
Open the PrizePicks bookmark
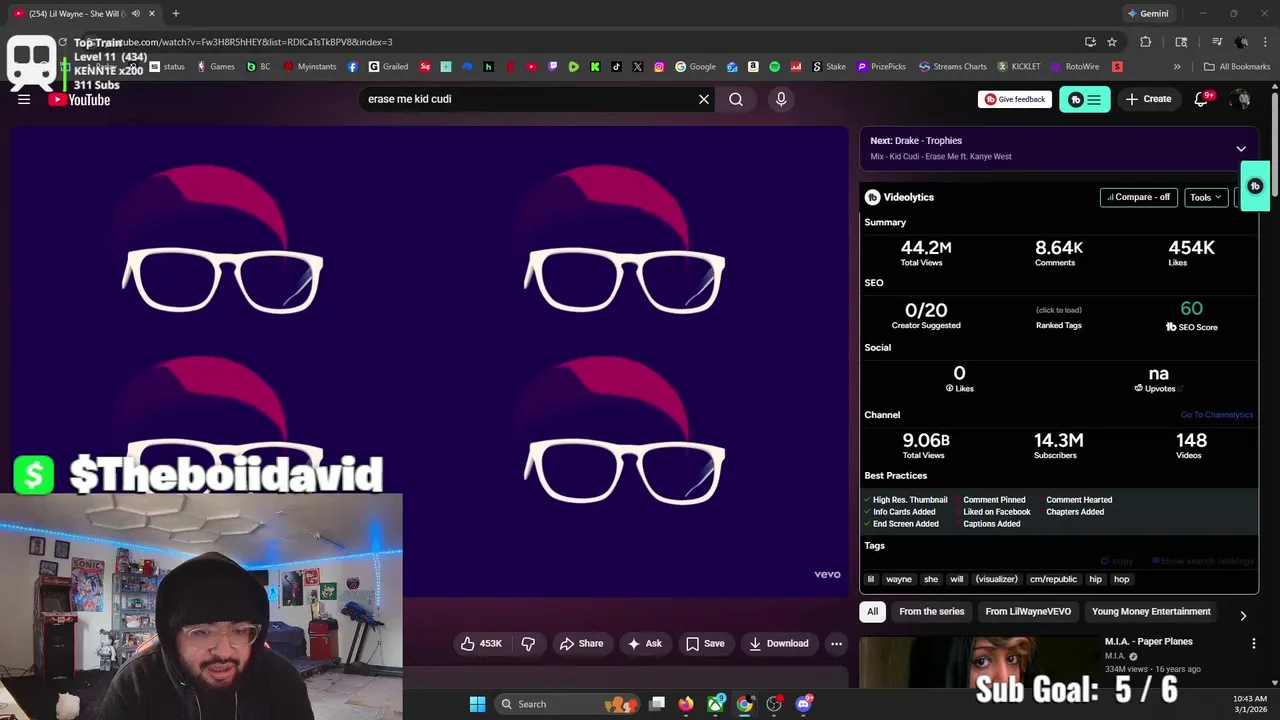tap(882, 67)
